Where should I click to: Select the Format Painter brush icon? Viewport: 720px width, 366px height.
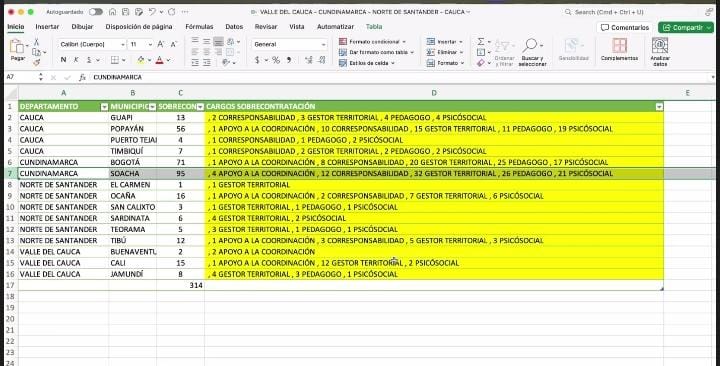pyautogui.click(x=36, y=62)
